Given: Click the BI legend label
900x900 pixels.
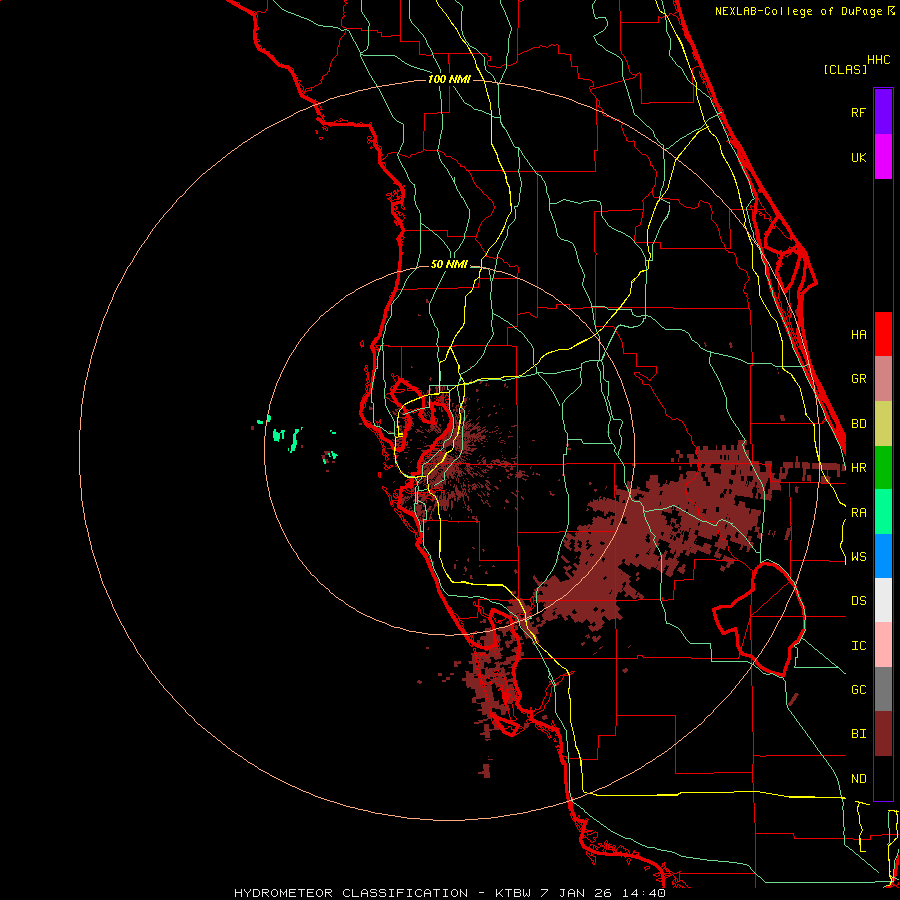Looking at the screenshot, I should (858, 734).
